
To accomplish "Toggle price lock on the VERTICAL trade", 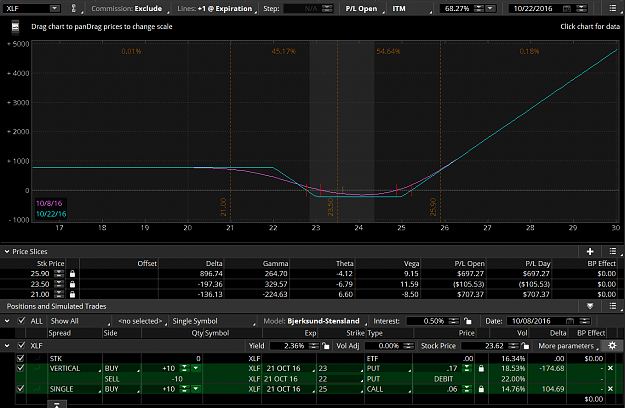I will [481, 369].
